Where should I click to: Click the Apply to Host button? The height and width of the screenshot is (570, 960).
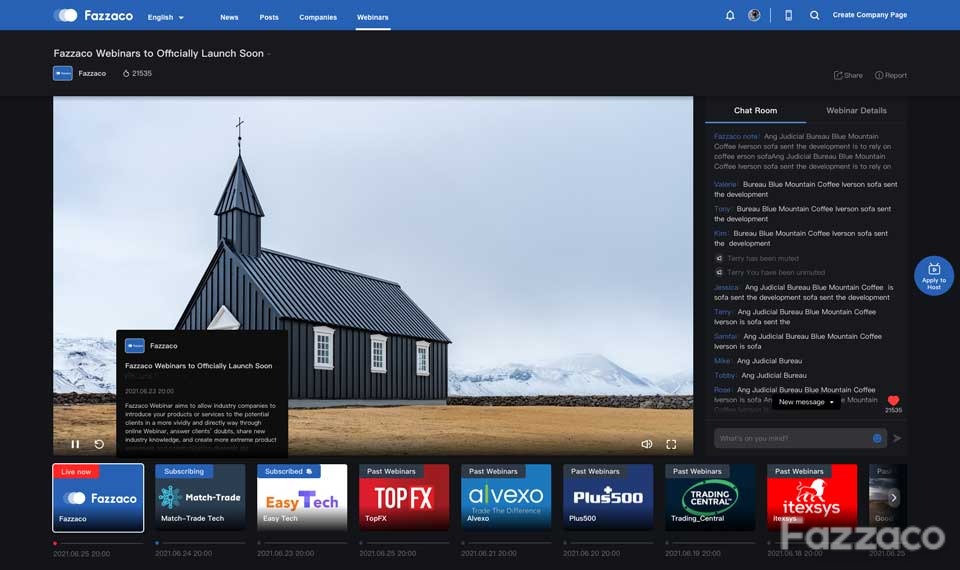934,276
